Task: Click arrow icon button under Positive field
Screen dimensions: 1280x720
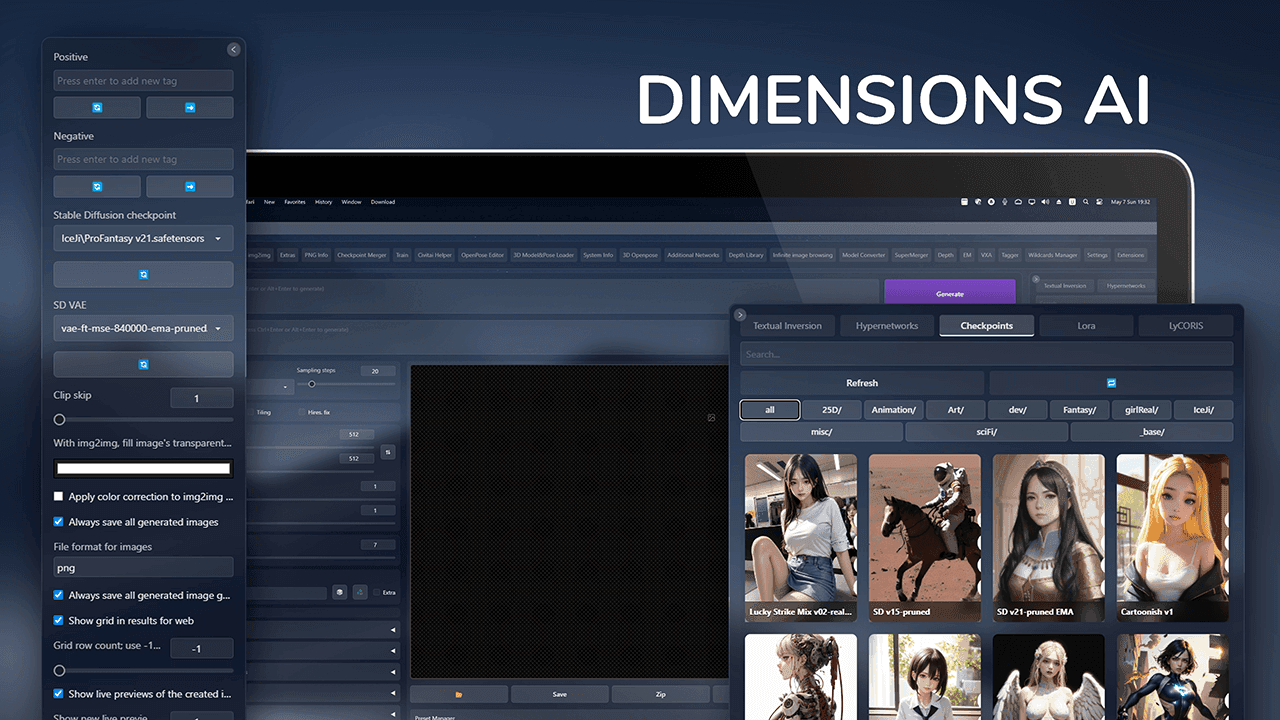Action: (190, 107)
